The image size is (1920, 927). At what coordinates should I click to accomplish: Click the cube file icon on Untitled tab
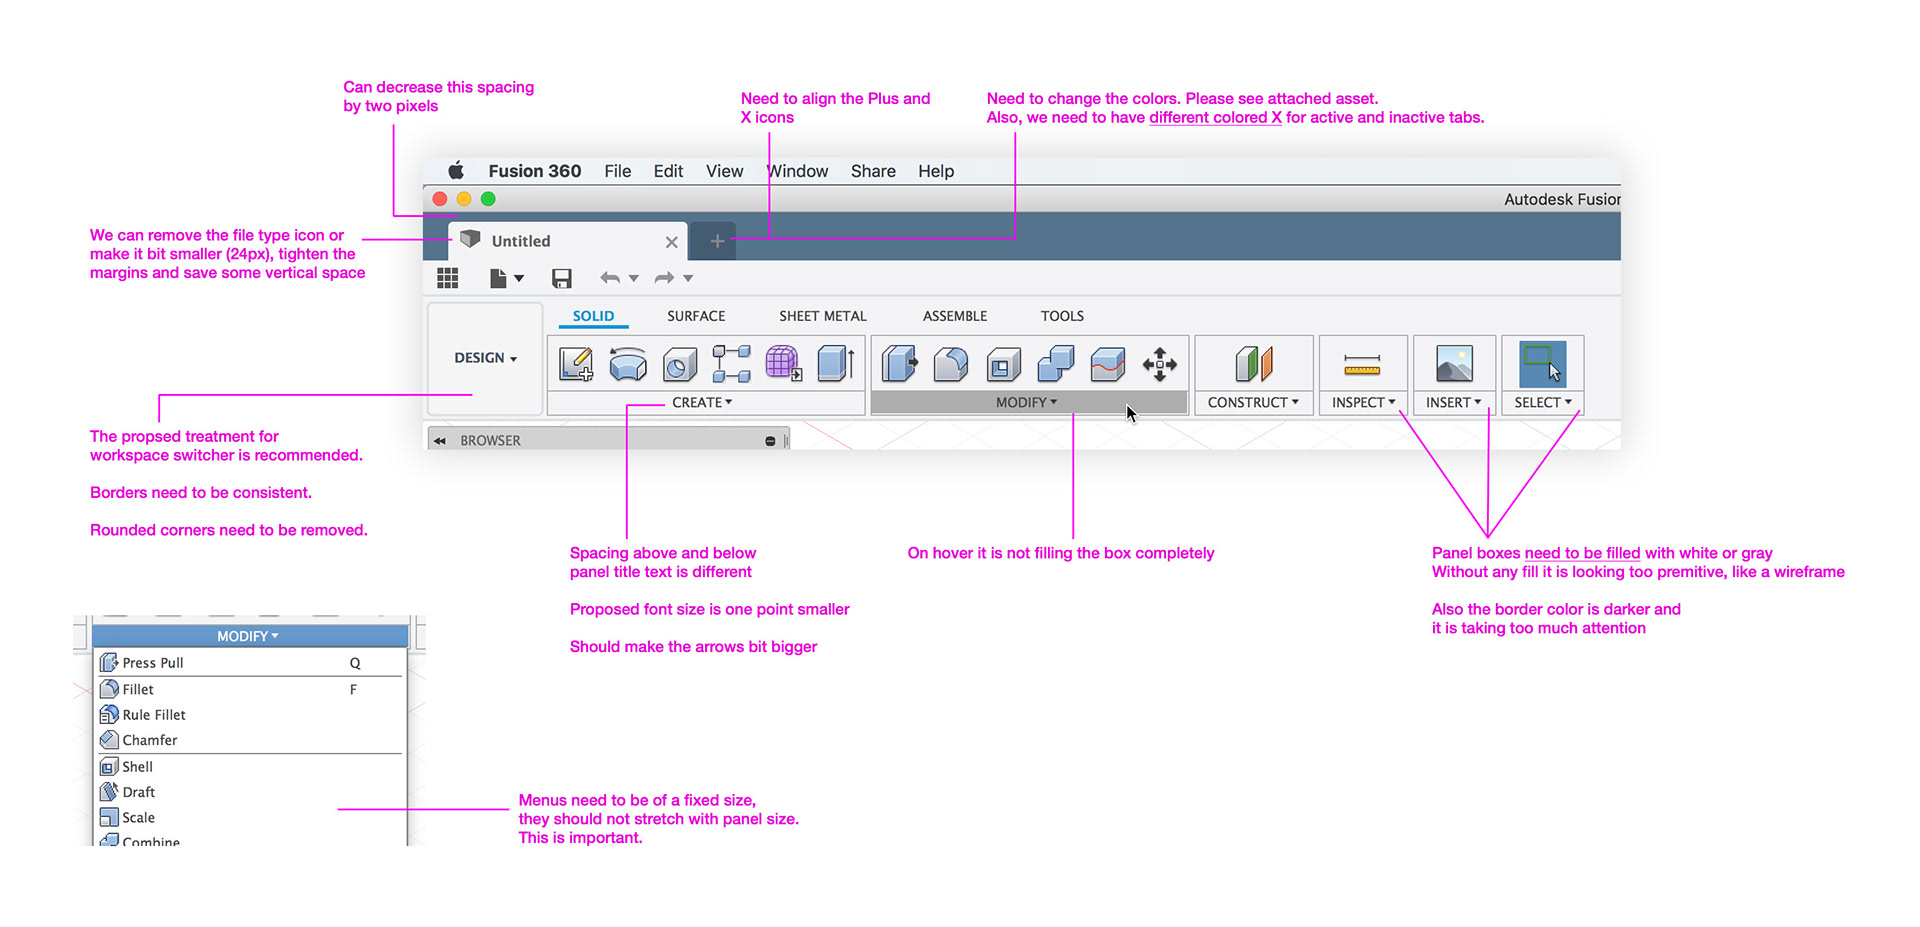[470, 239]
